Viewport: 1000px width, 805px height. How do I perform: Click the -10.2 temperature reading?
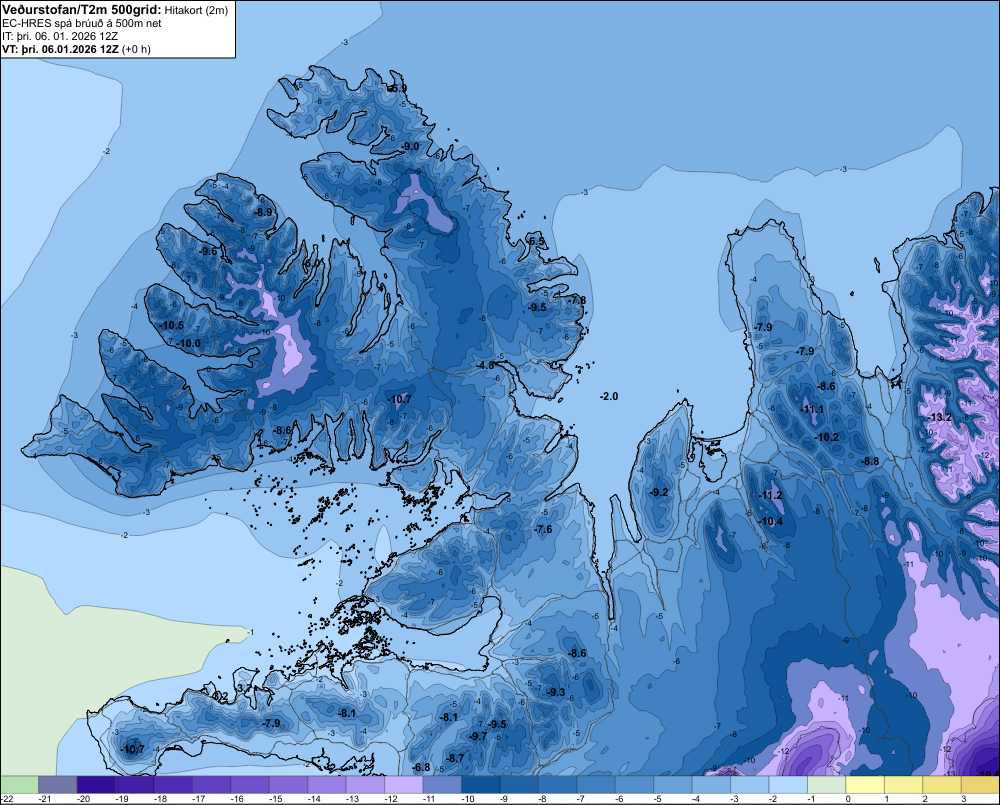coord(827,437)
